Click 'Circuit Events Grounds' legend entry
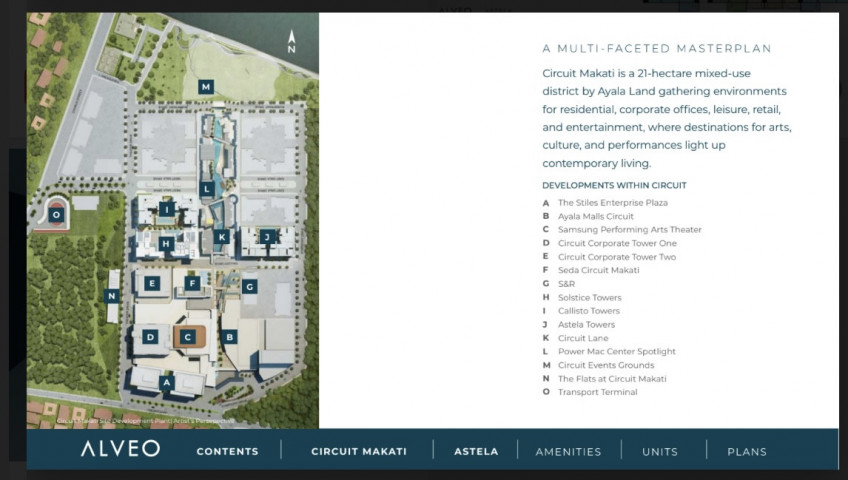This screenshot has height=480, width=848. tap(606, 365)
